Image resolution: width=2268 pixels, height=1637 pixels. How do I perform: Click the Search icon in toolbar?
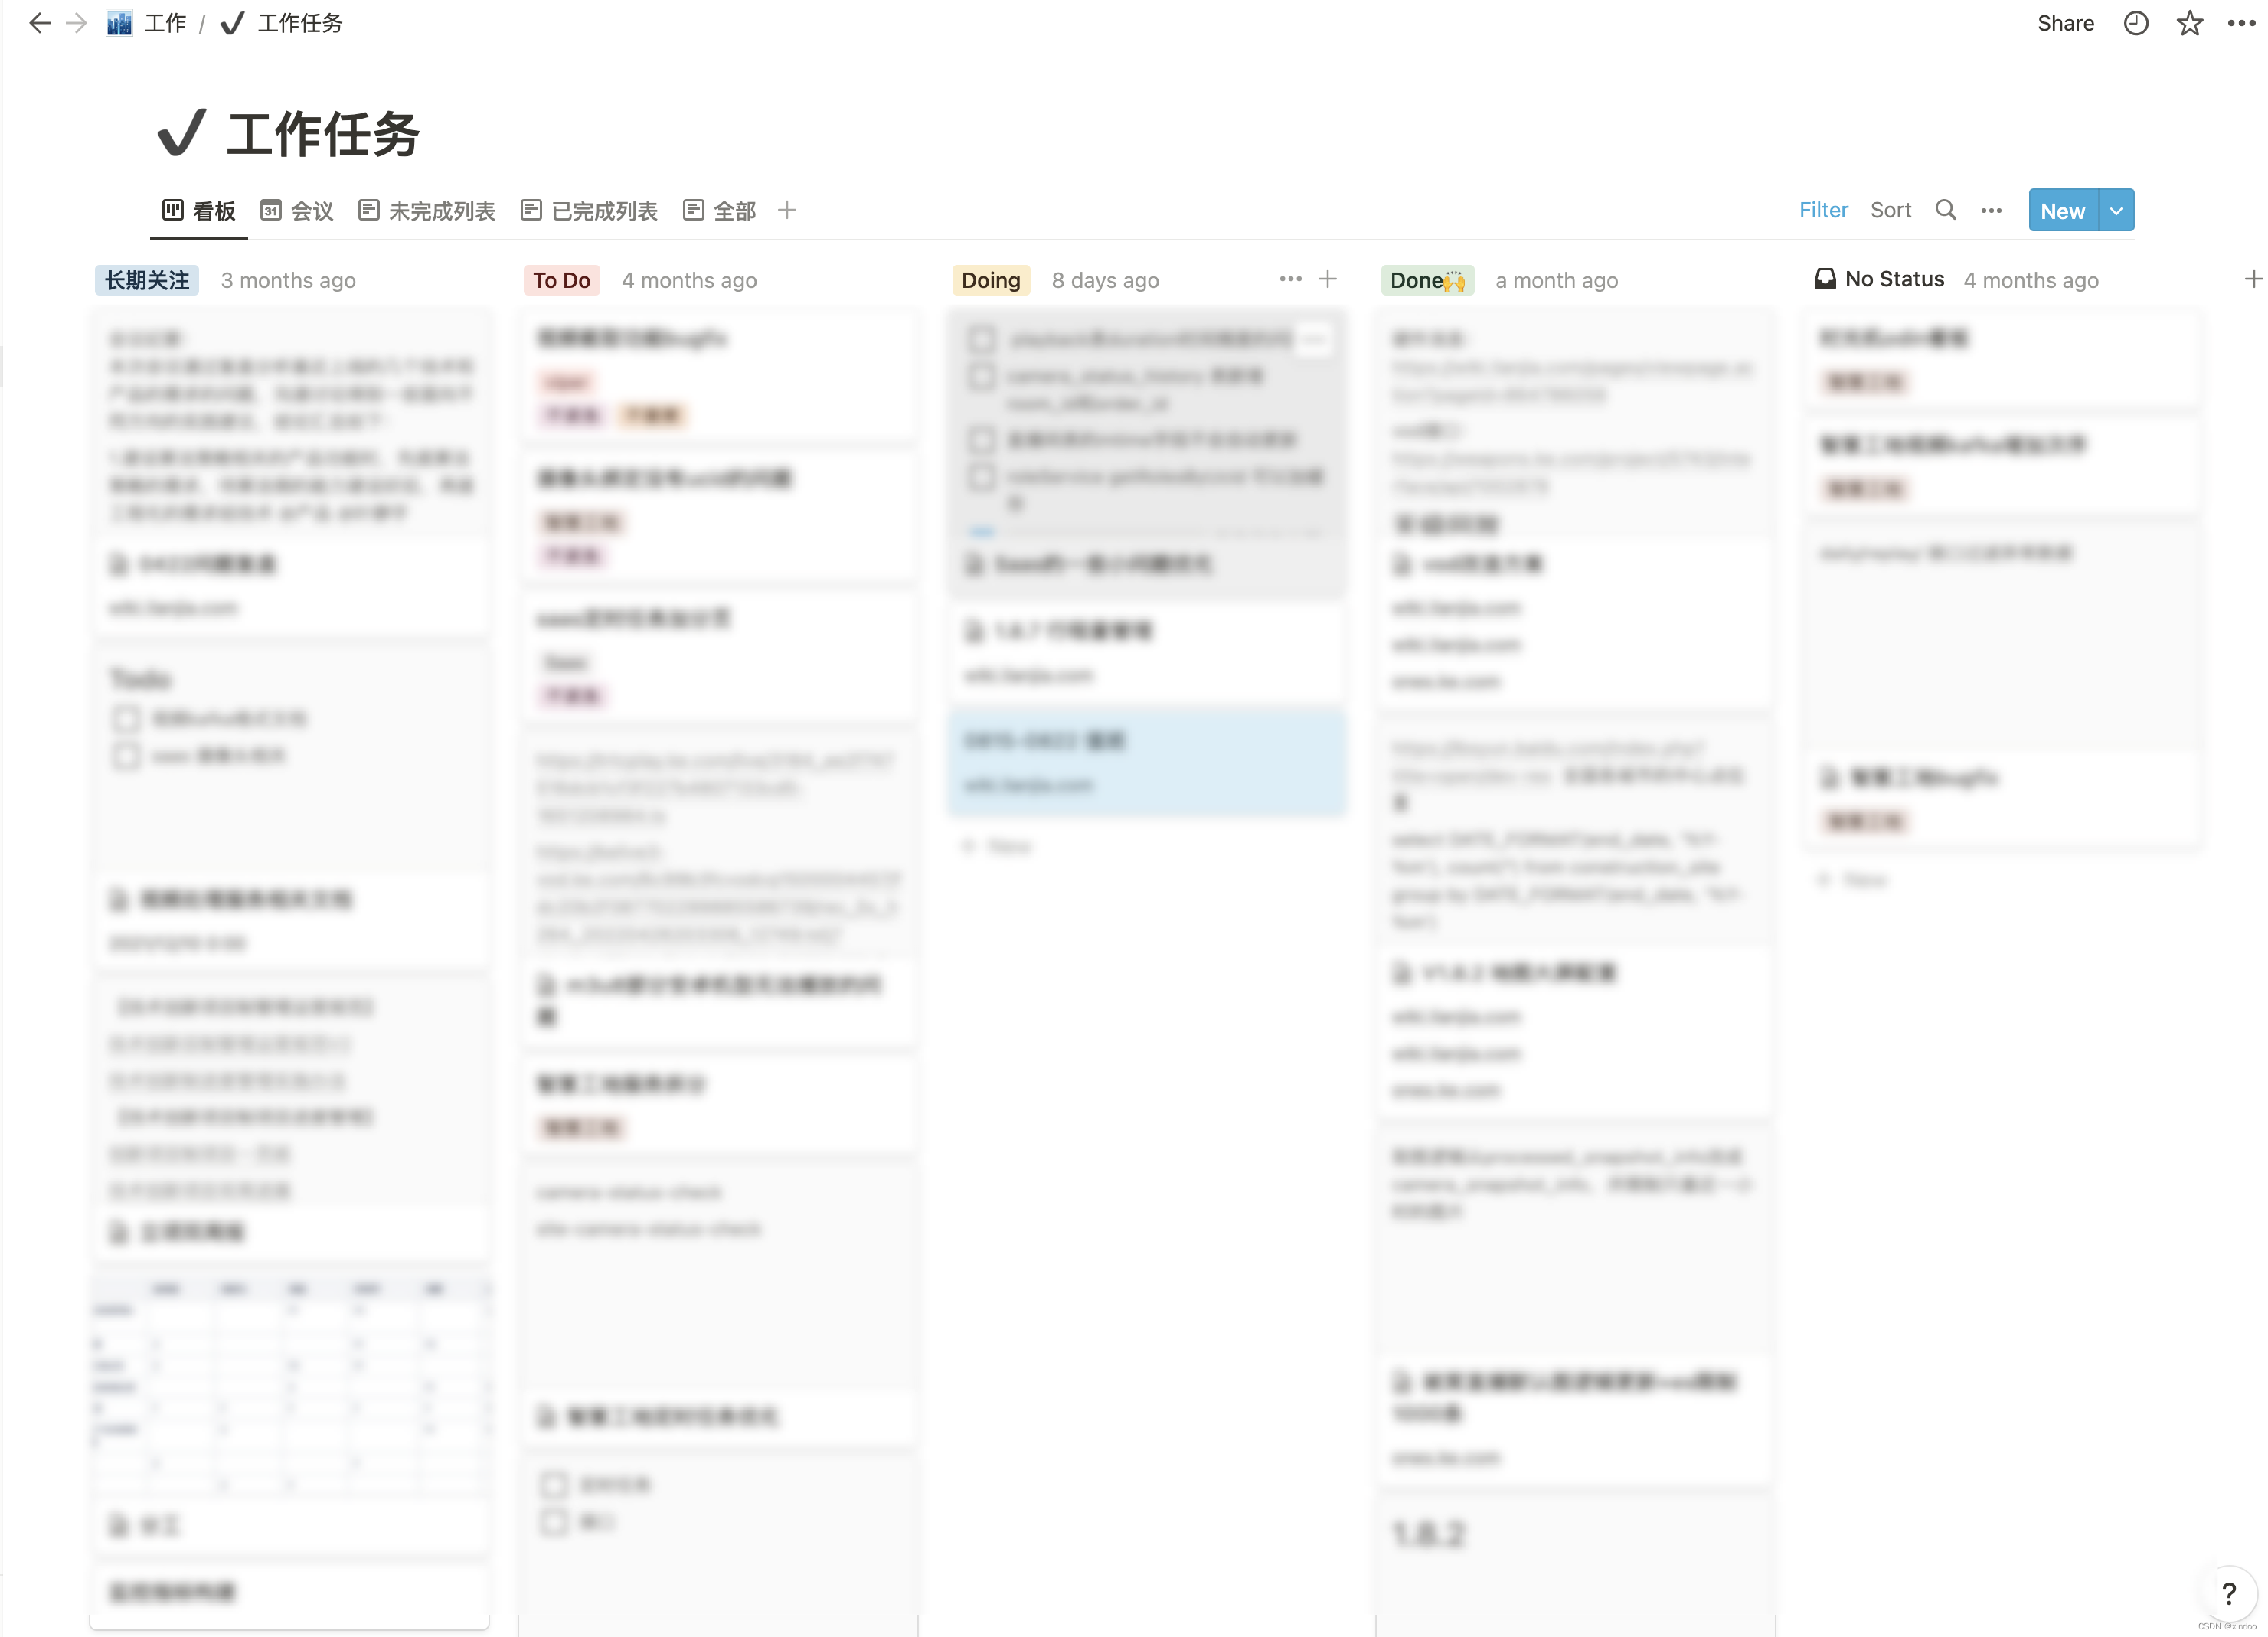click(x=1944, y=210)
